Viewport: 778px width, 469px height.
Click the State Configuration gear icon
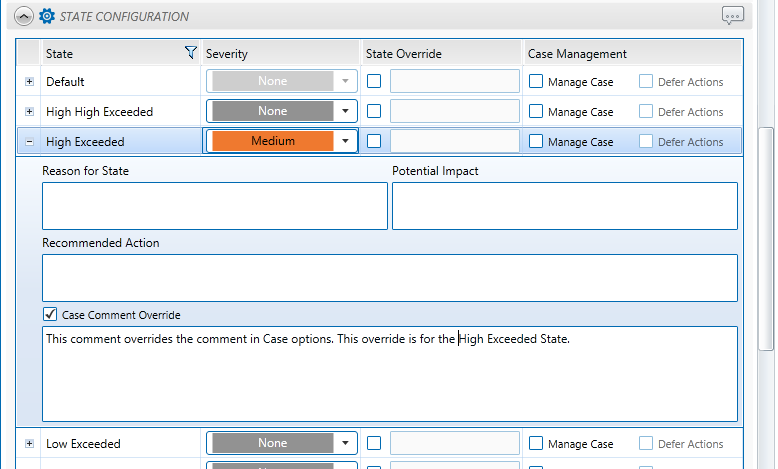pos(47,16)
